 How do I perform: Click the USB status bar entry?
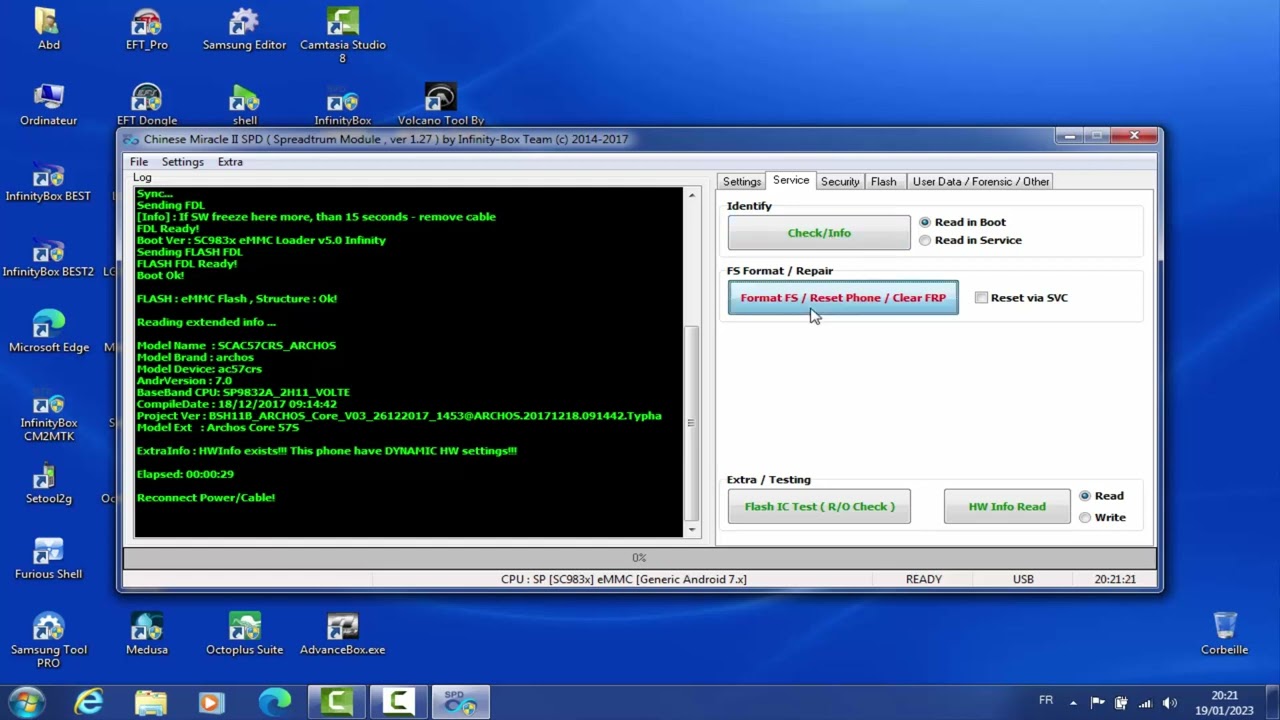click(1023, 579)
